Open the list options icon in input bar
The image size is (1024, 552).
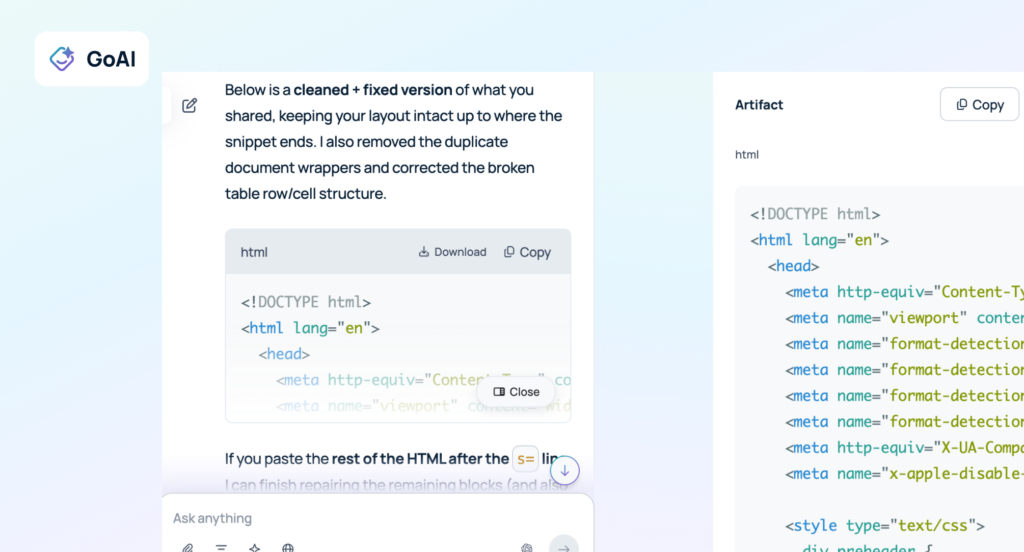pos(221,547)
